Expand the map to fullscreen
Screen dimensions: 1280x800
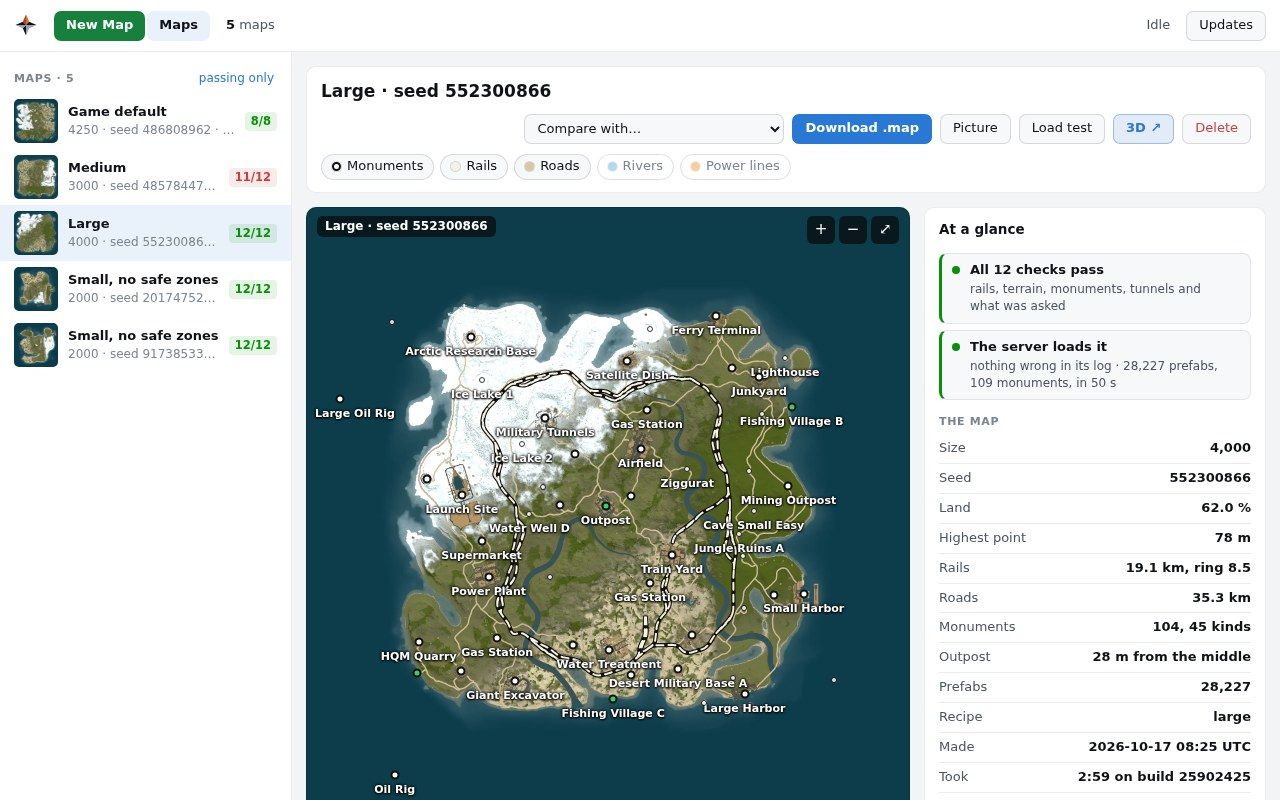[885, 229]
